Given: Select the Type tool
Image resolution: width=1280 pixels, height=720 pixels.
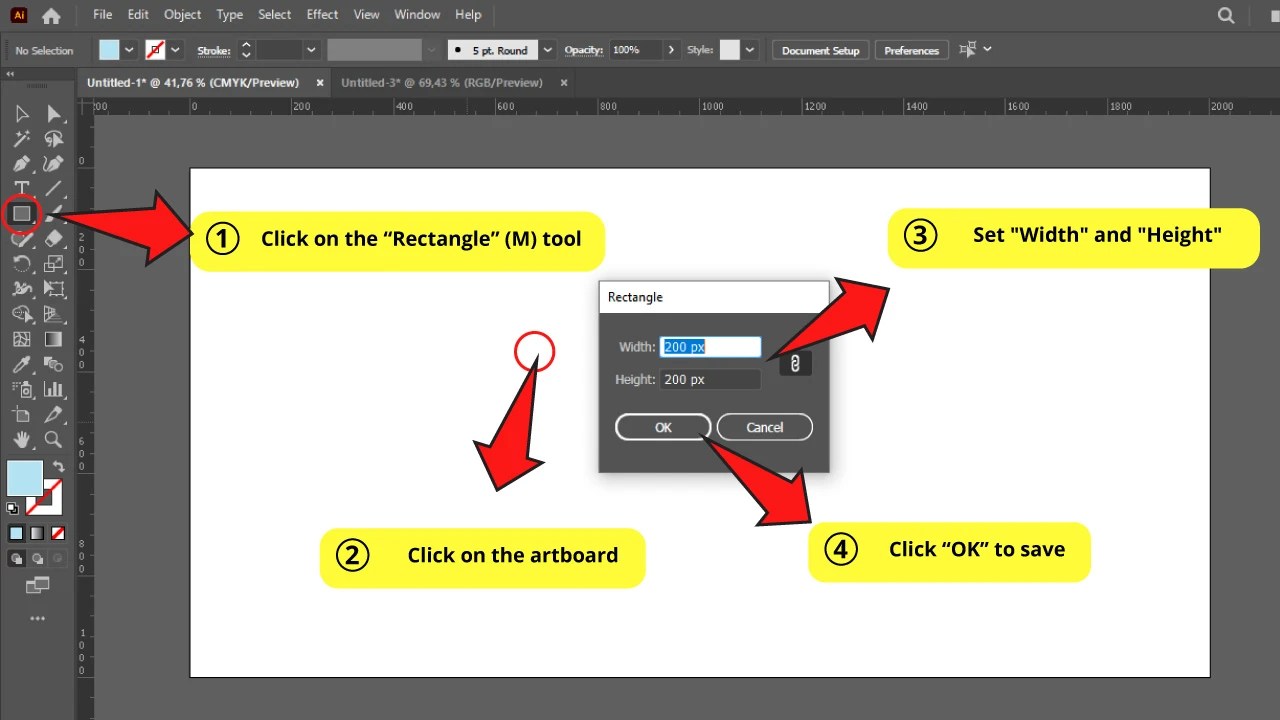Looking at the screenshot, I should [x=21, y=188].
